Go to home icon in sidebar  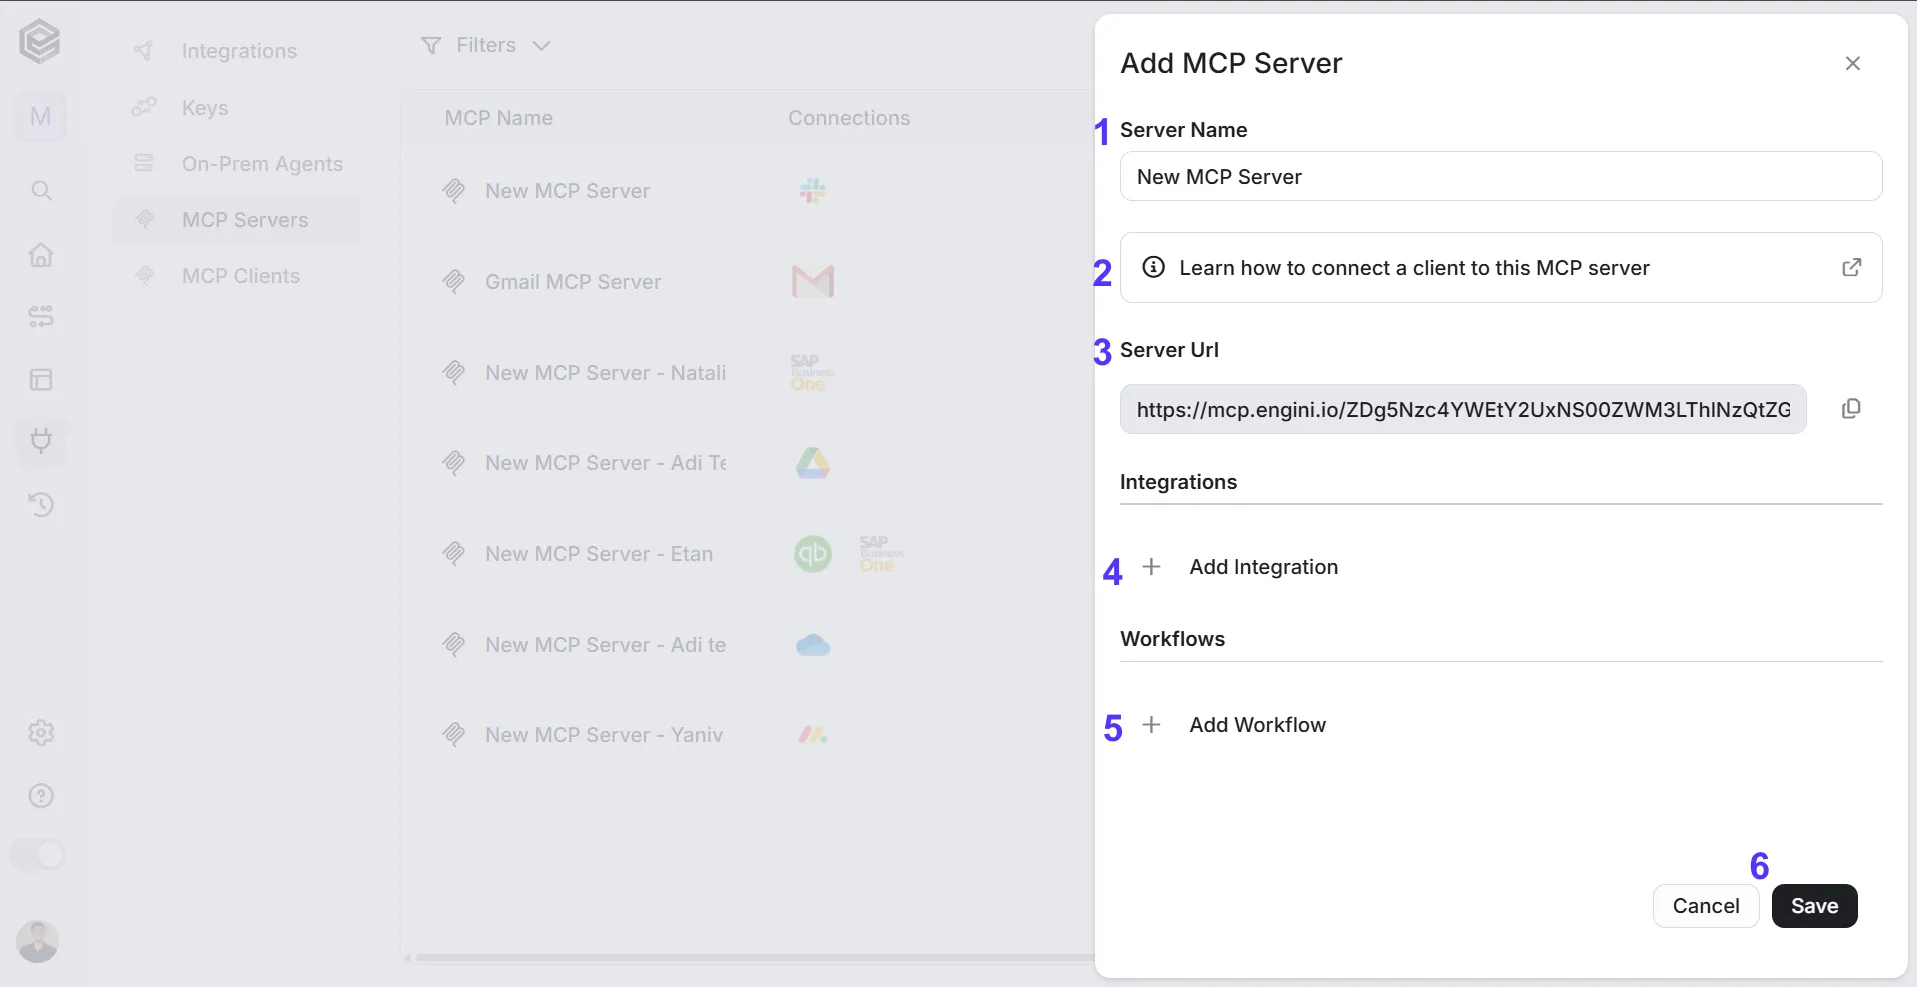[41, 255]
